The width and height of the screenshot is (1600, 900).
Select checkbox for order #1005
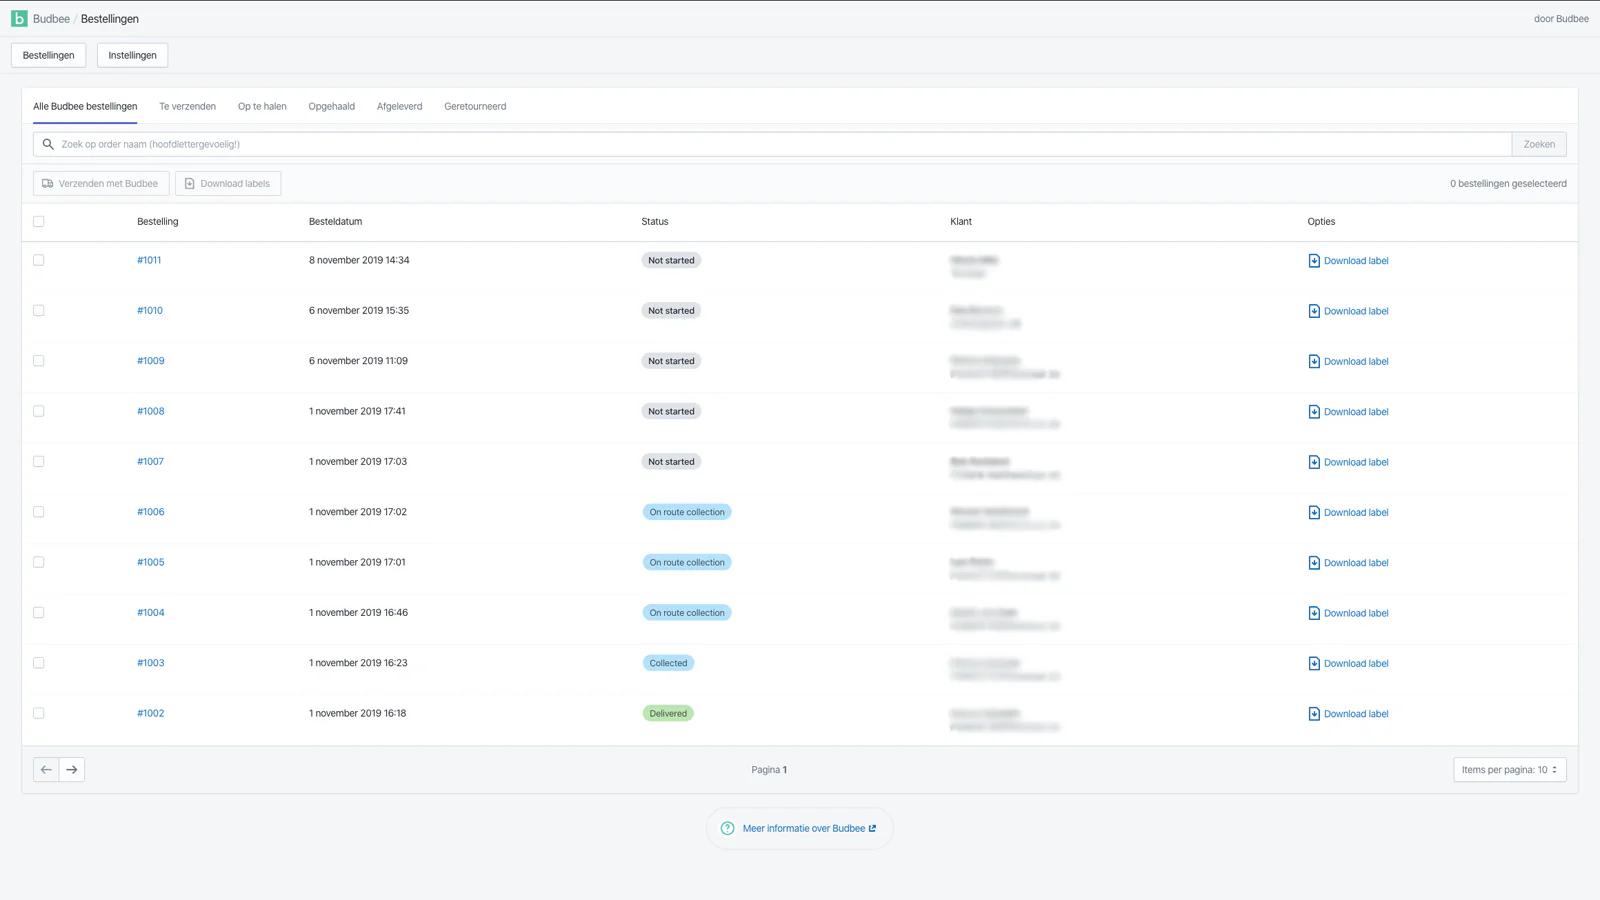39,562
